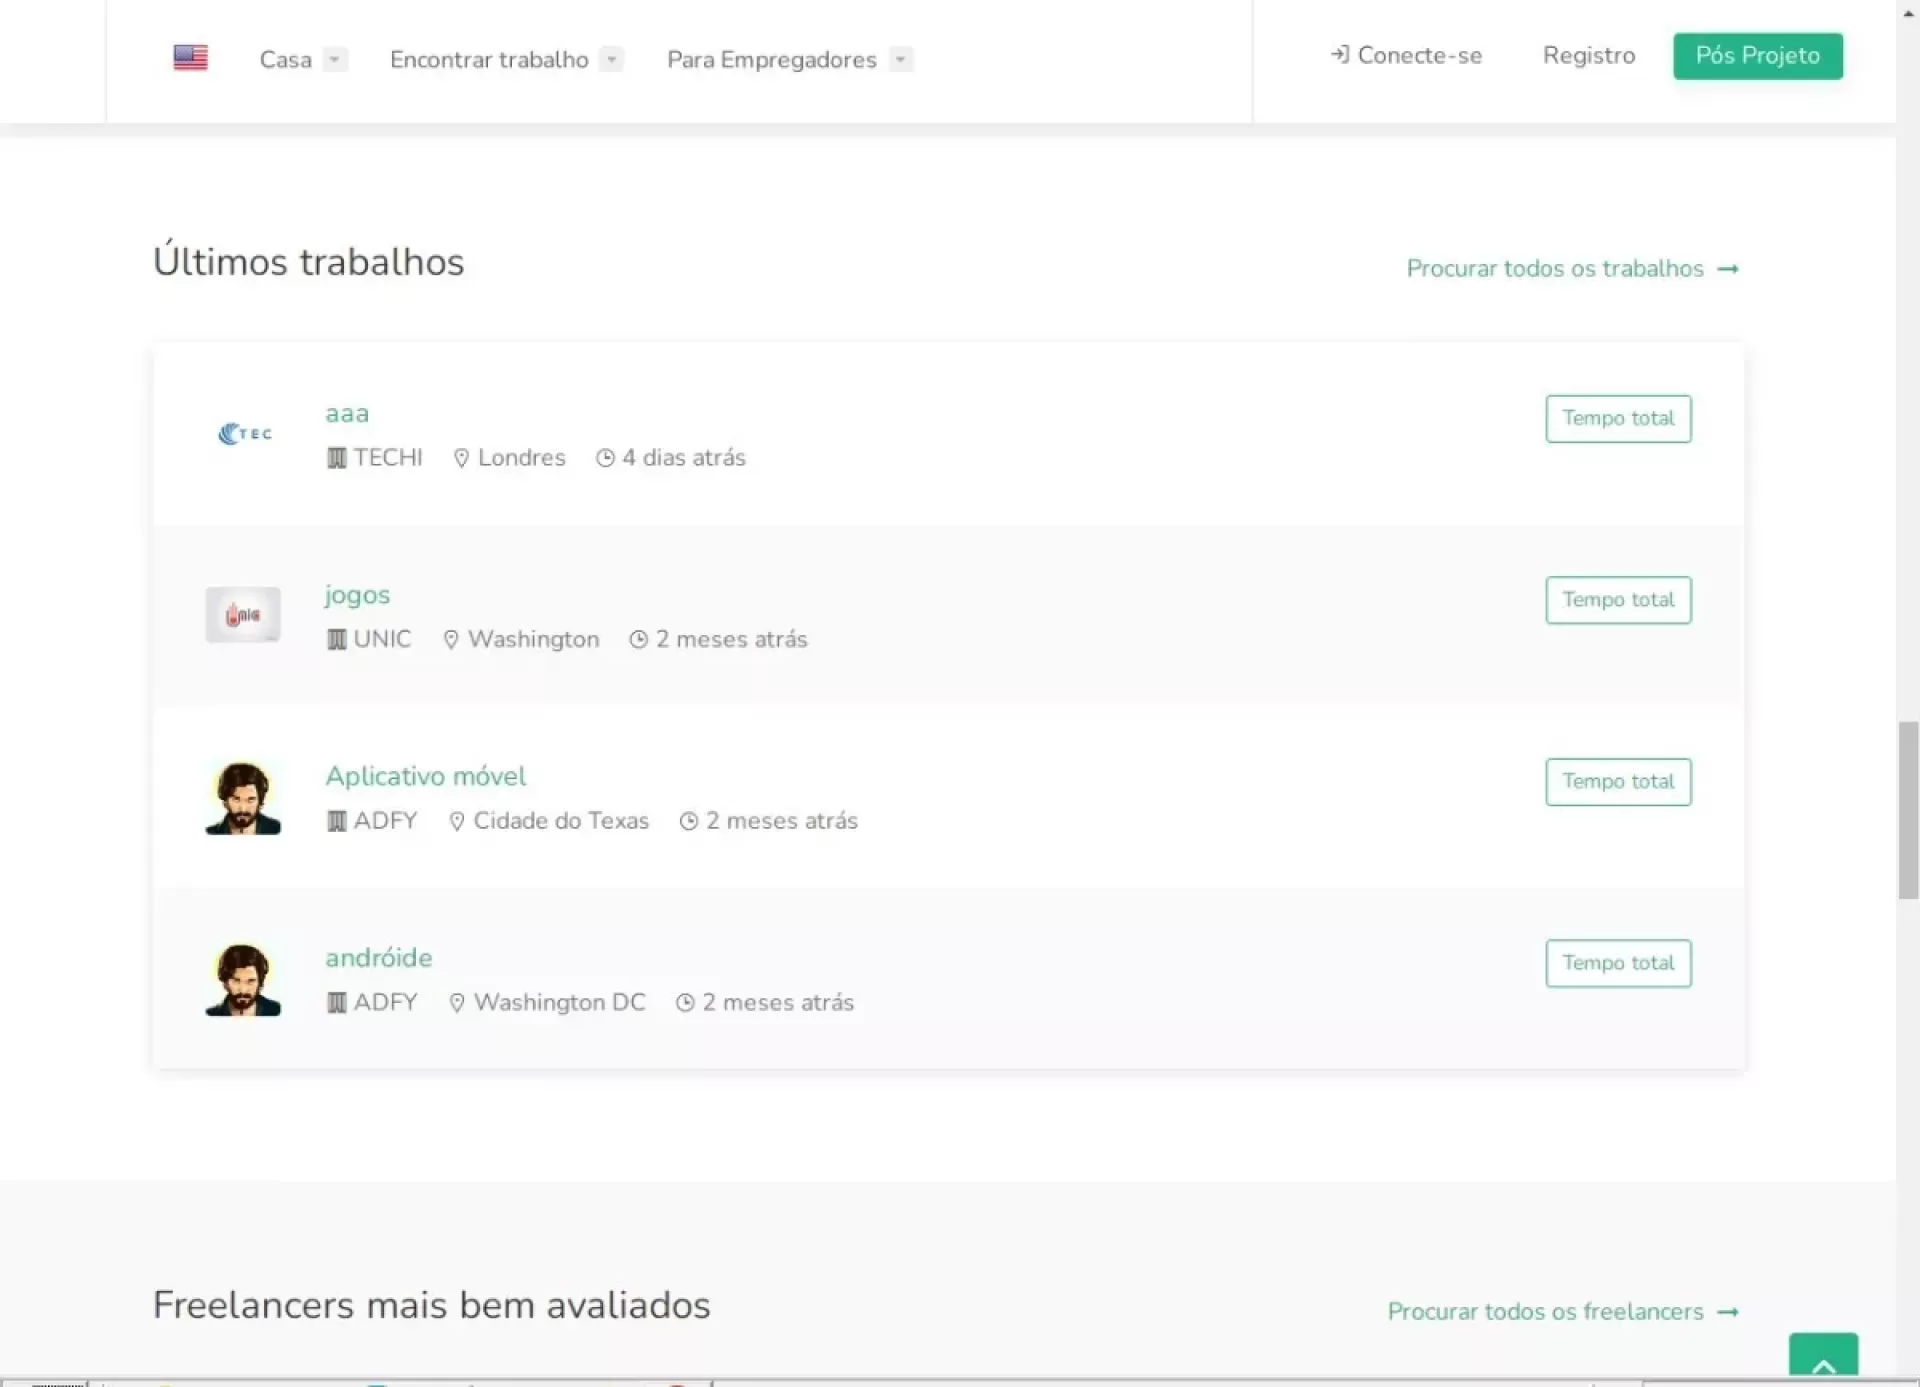Click the scroll-to-top arrow button

click(1823, 1358)
